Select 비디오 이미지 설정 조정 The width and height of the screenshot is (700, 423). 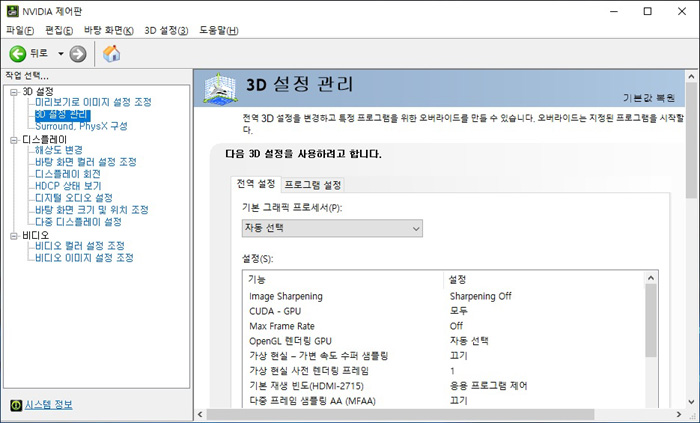(x=84, y=258)
